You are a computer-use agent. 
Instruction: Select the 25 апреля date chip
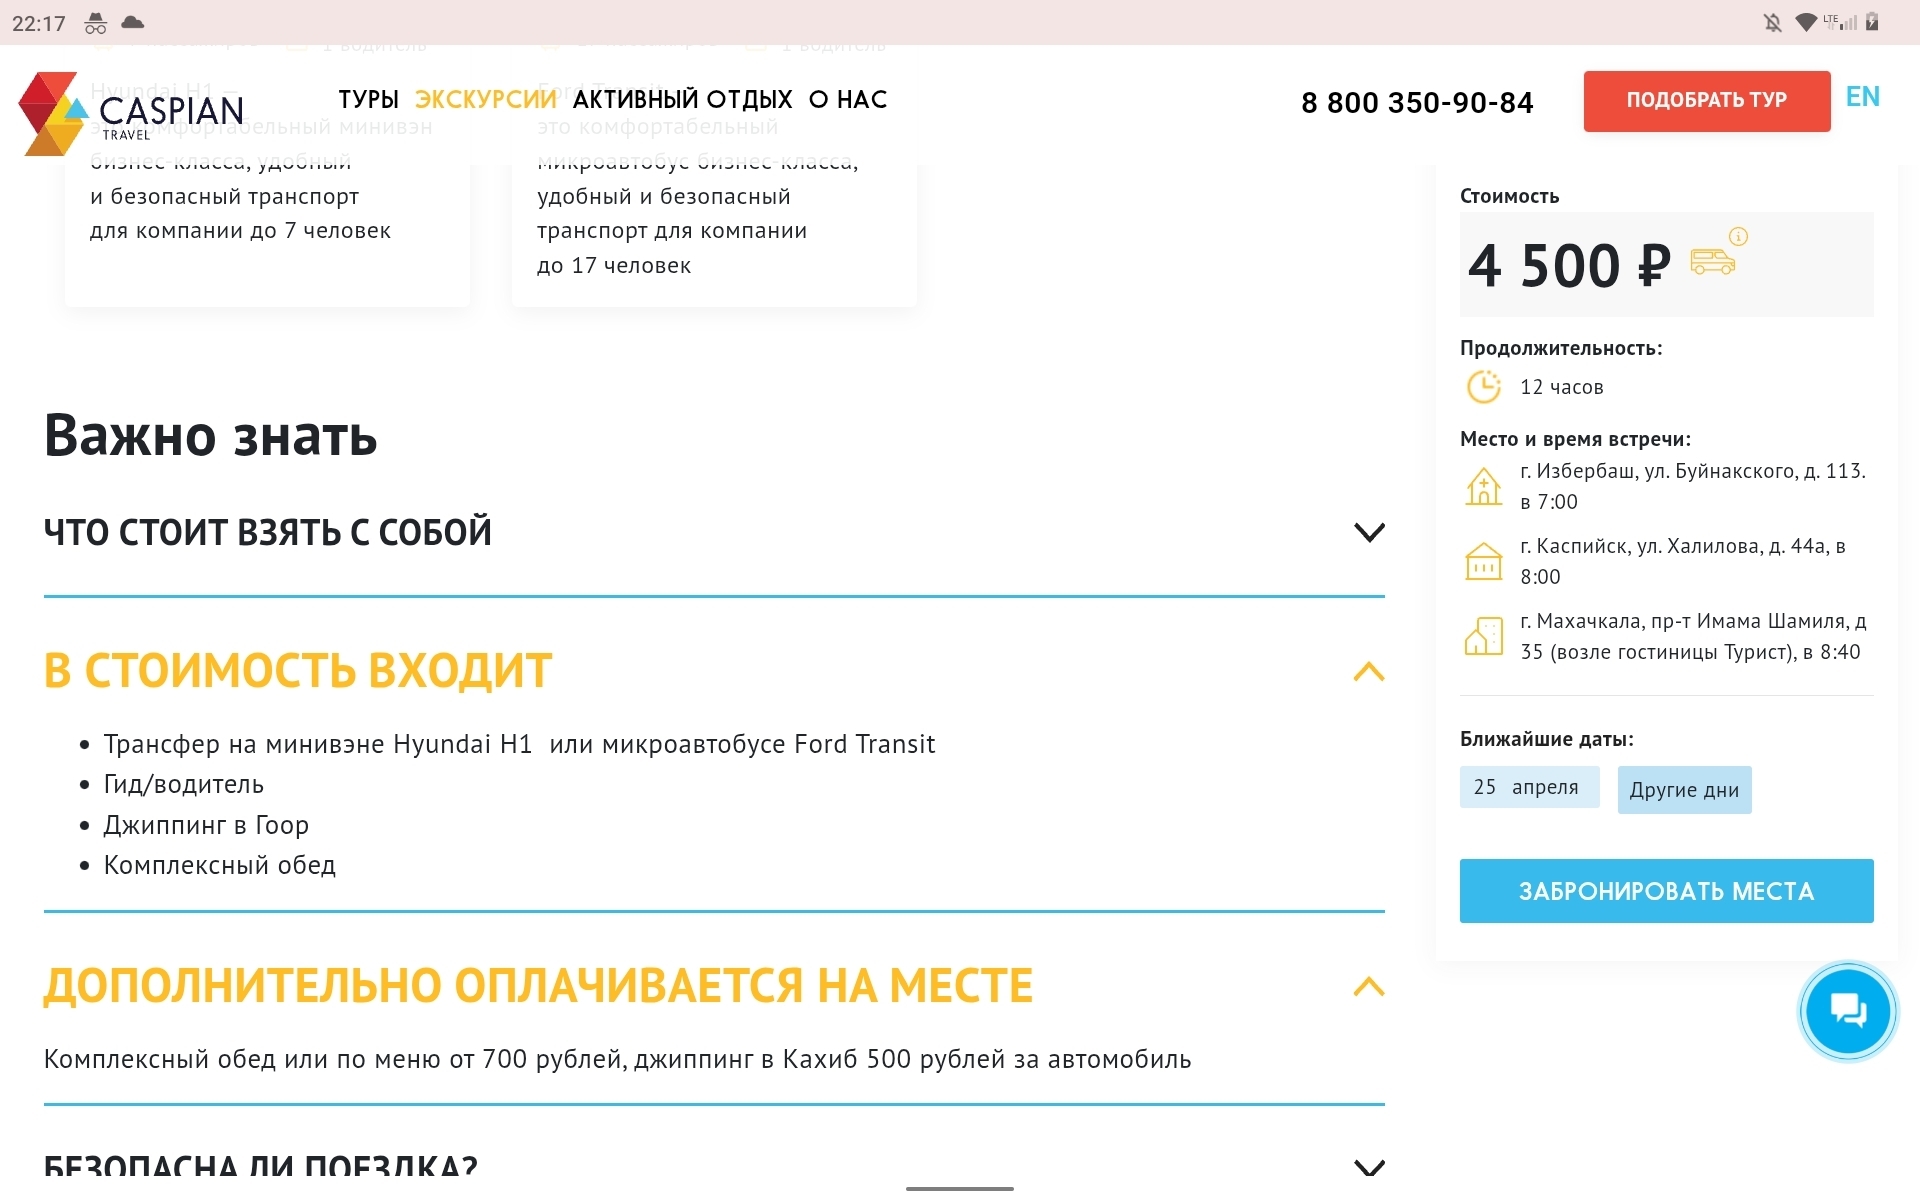[1529, 787]
